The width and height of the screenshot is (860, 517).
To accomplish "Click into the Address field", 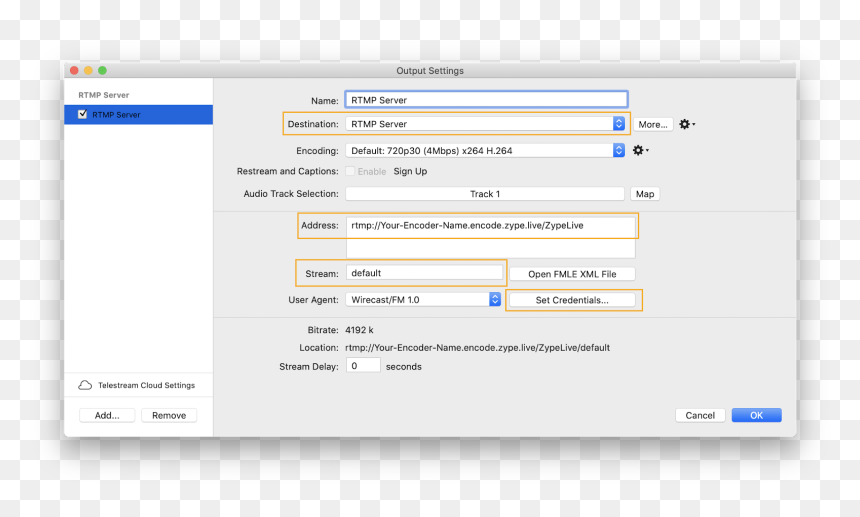I will pos(490,237).
